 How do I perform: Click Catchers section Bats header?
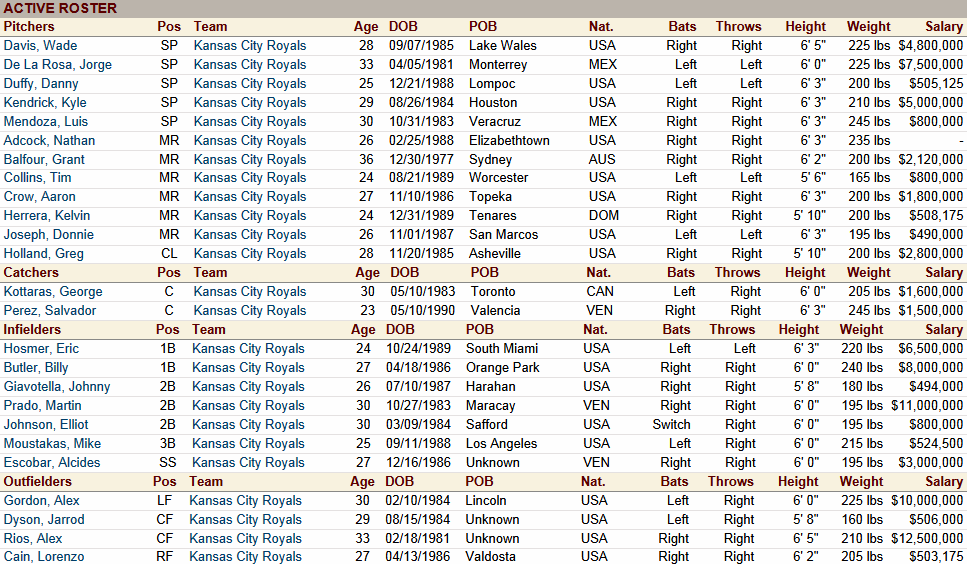[681, 272]
